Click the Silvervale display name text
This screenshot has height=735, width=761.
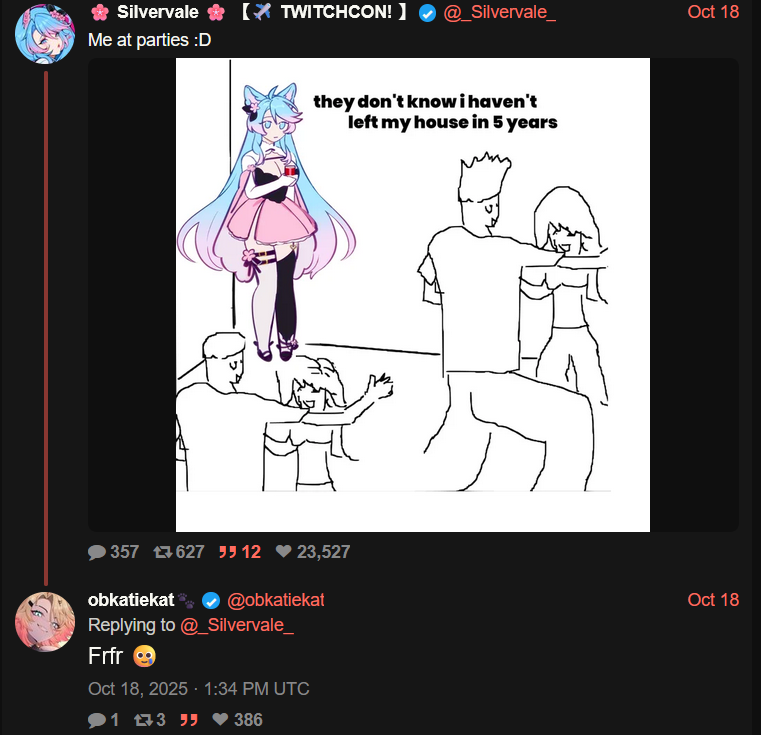[x=158, y=12]
